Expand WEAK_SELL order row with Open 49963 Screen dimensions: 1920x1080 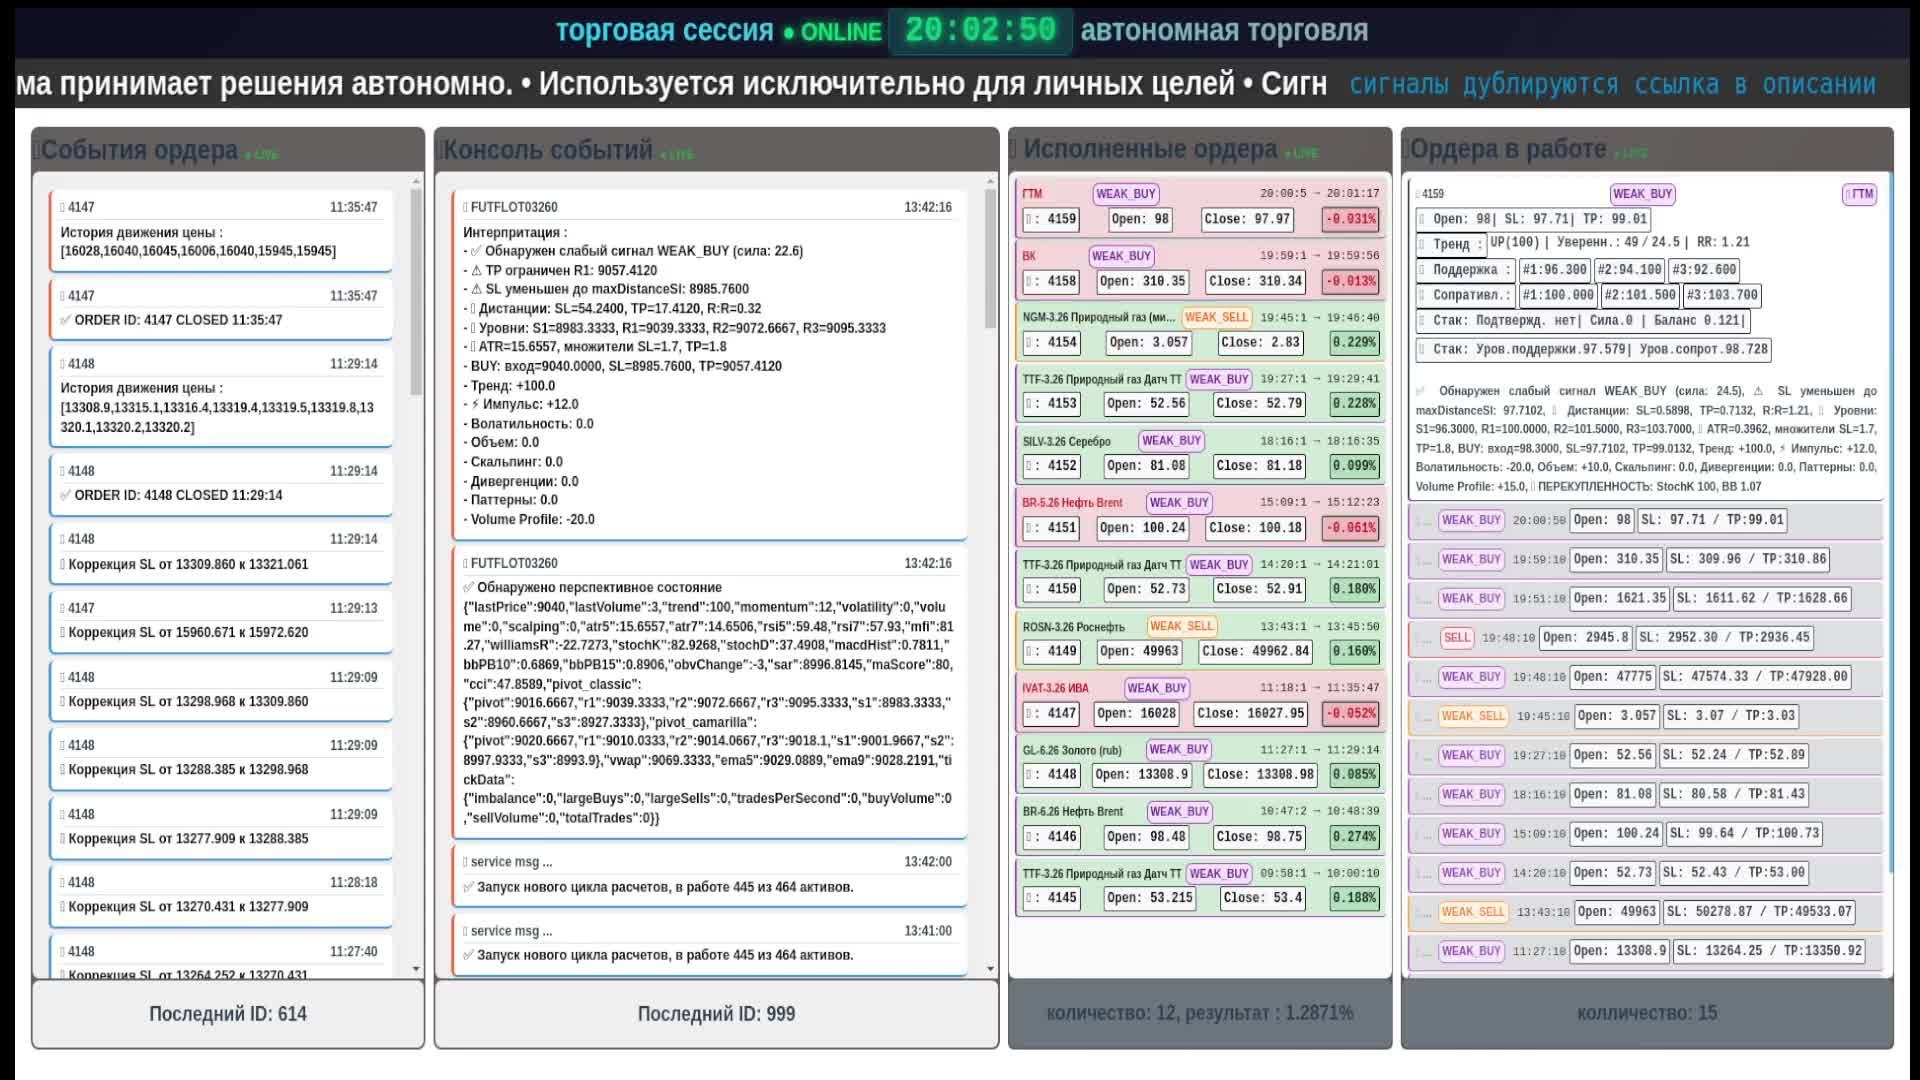click(x=1422, y=912)
